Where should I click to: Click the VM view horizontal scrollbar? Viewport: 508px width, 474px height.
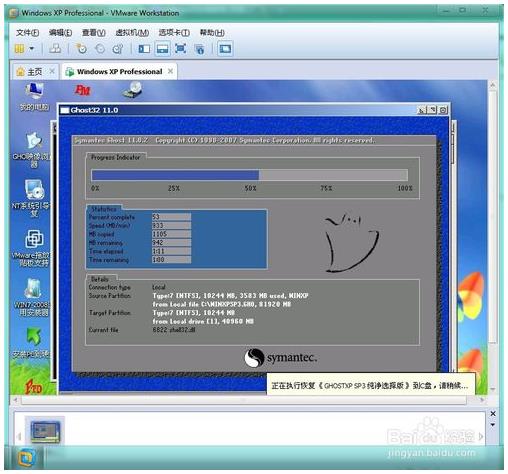(x=244, y=400)
